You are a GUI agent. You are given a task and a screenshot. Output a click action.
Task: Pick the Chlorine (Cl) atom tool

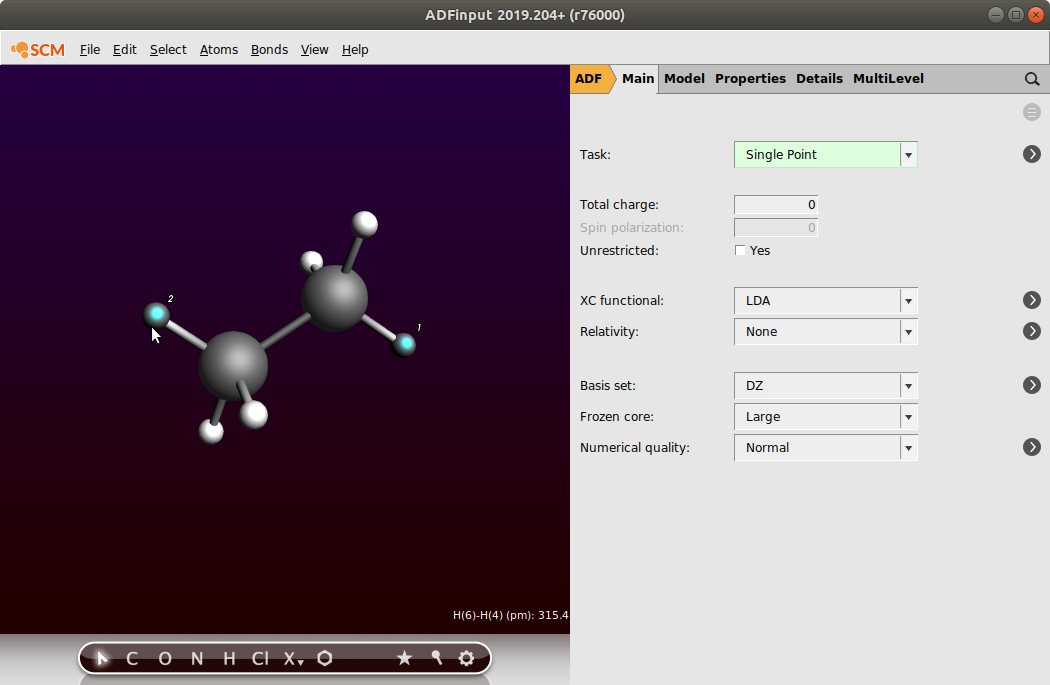[260, 658]
